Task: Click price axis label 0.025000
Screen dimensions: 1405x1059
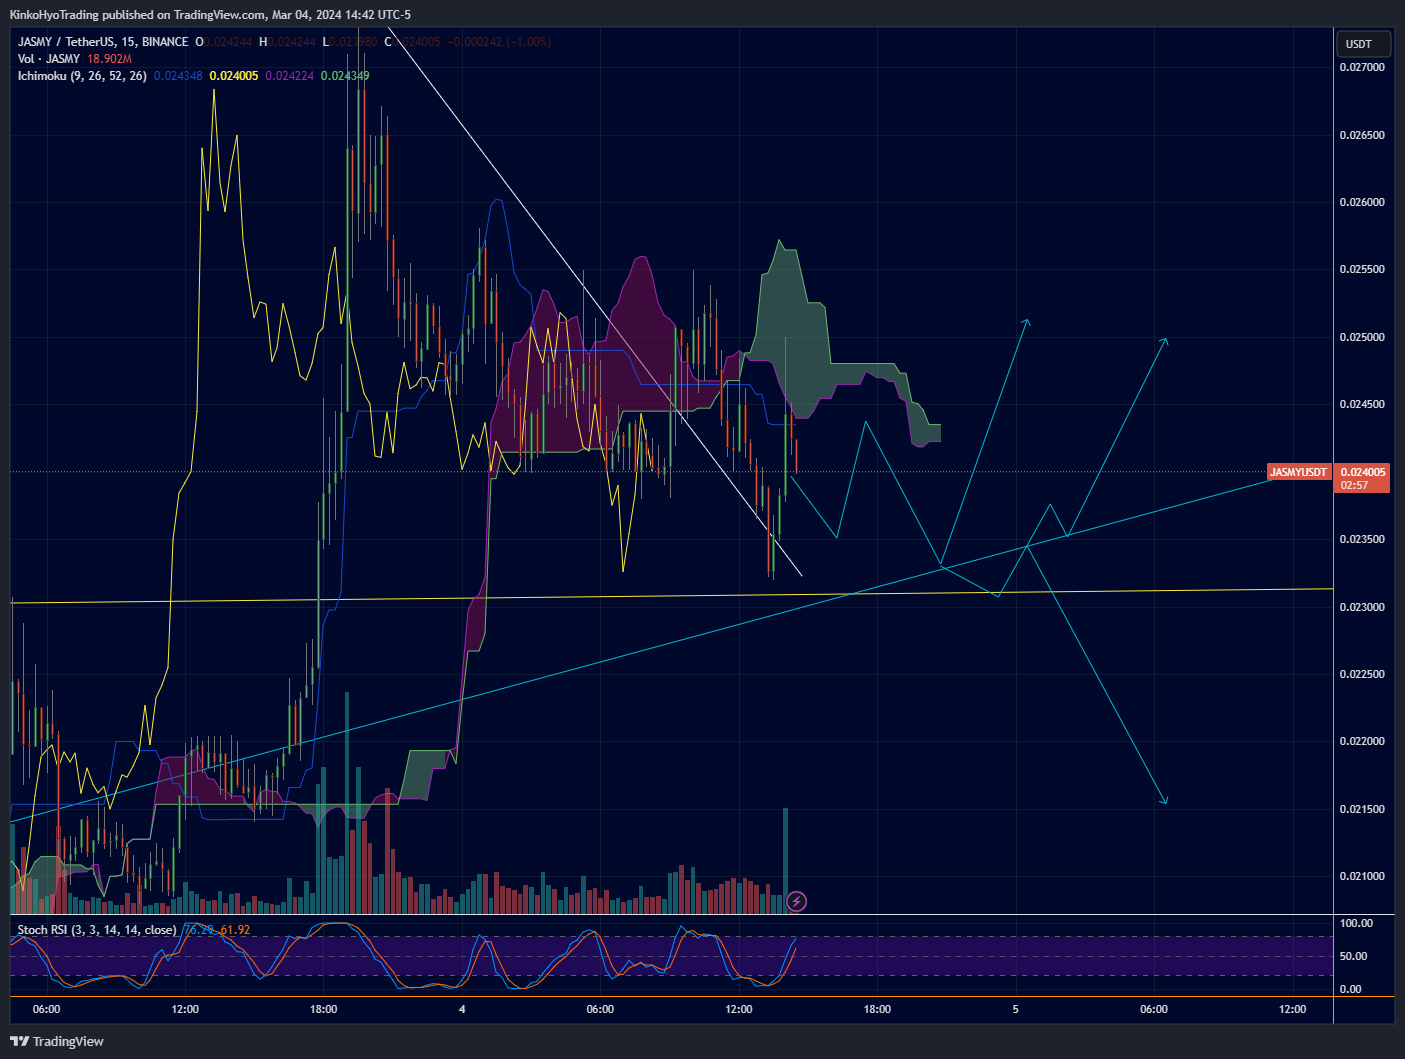Action: pyautogui.click(x=1362, y=337)
